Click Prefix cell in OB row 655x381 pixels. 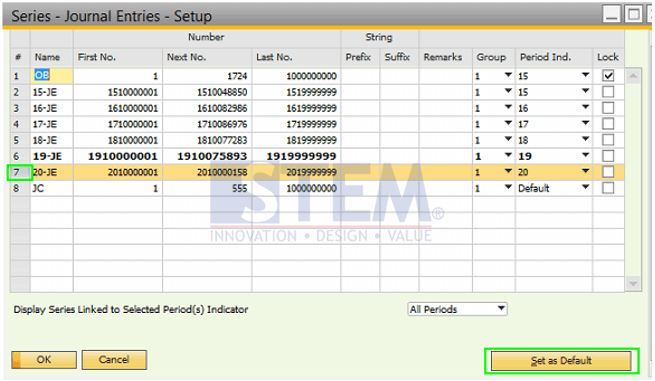click(x=360, y=76)
